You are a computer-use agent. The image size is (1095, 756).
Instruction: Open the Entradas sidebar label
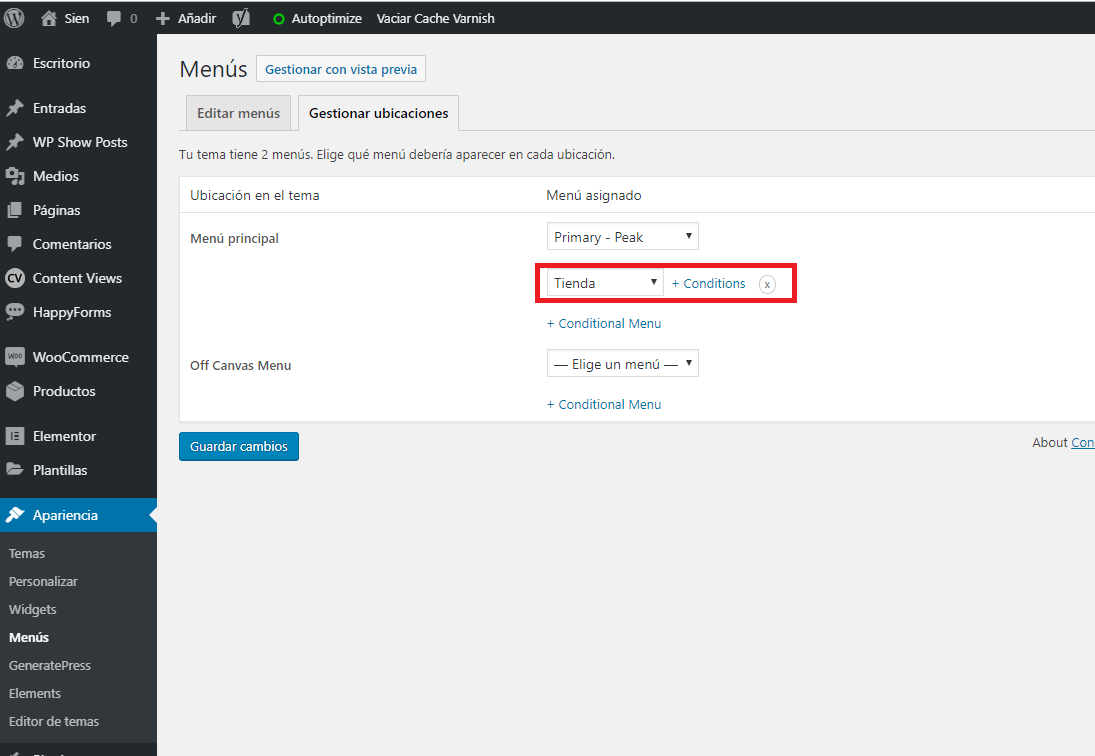(59, 108)
